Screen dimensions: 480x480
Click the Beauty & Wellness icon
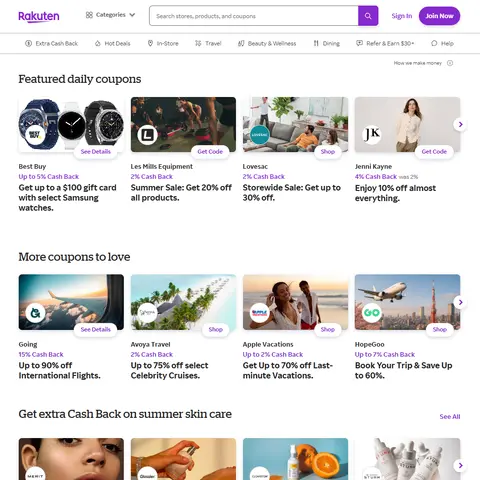click(x=241, y=43)
